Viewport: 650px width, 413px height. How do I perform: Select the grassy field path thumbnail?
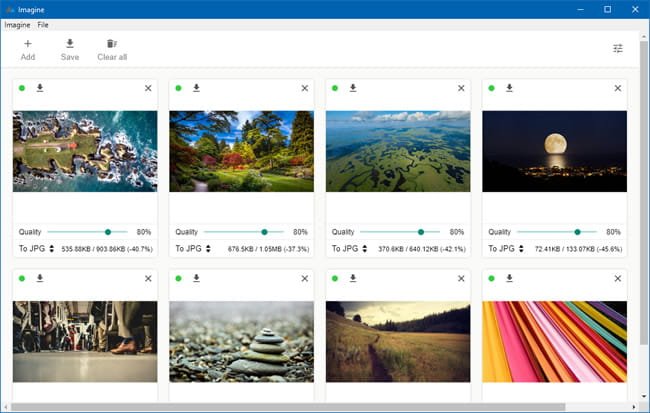coord(398,341)
